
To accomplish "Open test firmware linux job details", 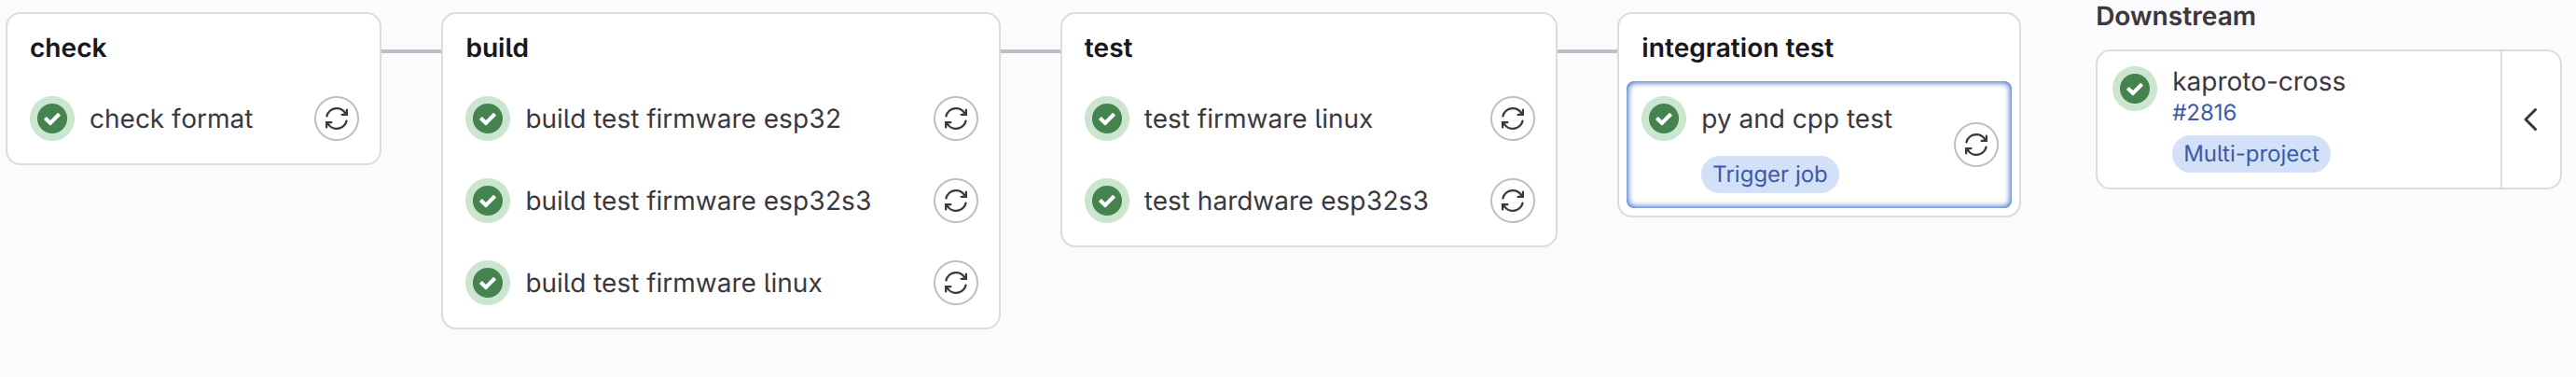I will pos(1258,119).
